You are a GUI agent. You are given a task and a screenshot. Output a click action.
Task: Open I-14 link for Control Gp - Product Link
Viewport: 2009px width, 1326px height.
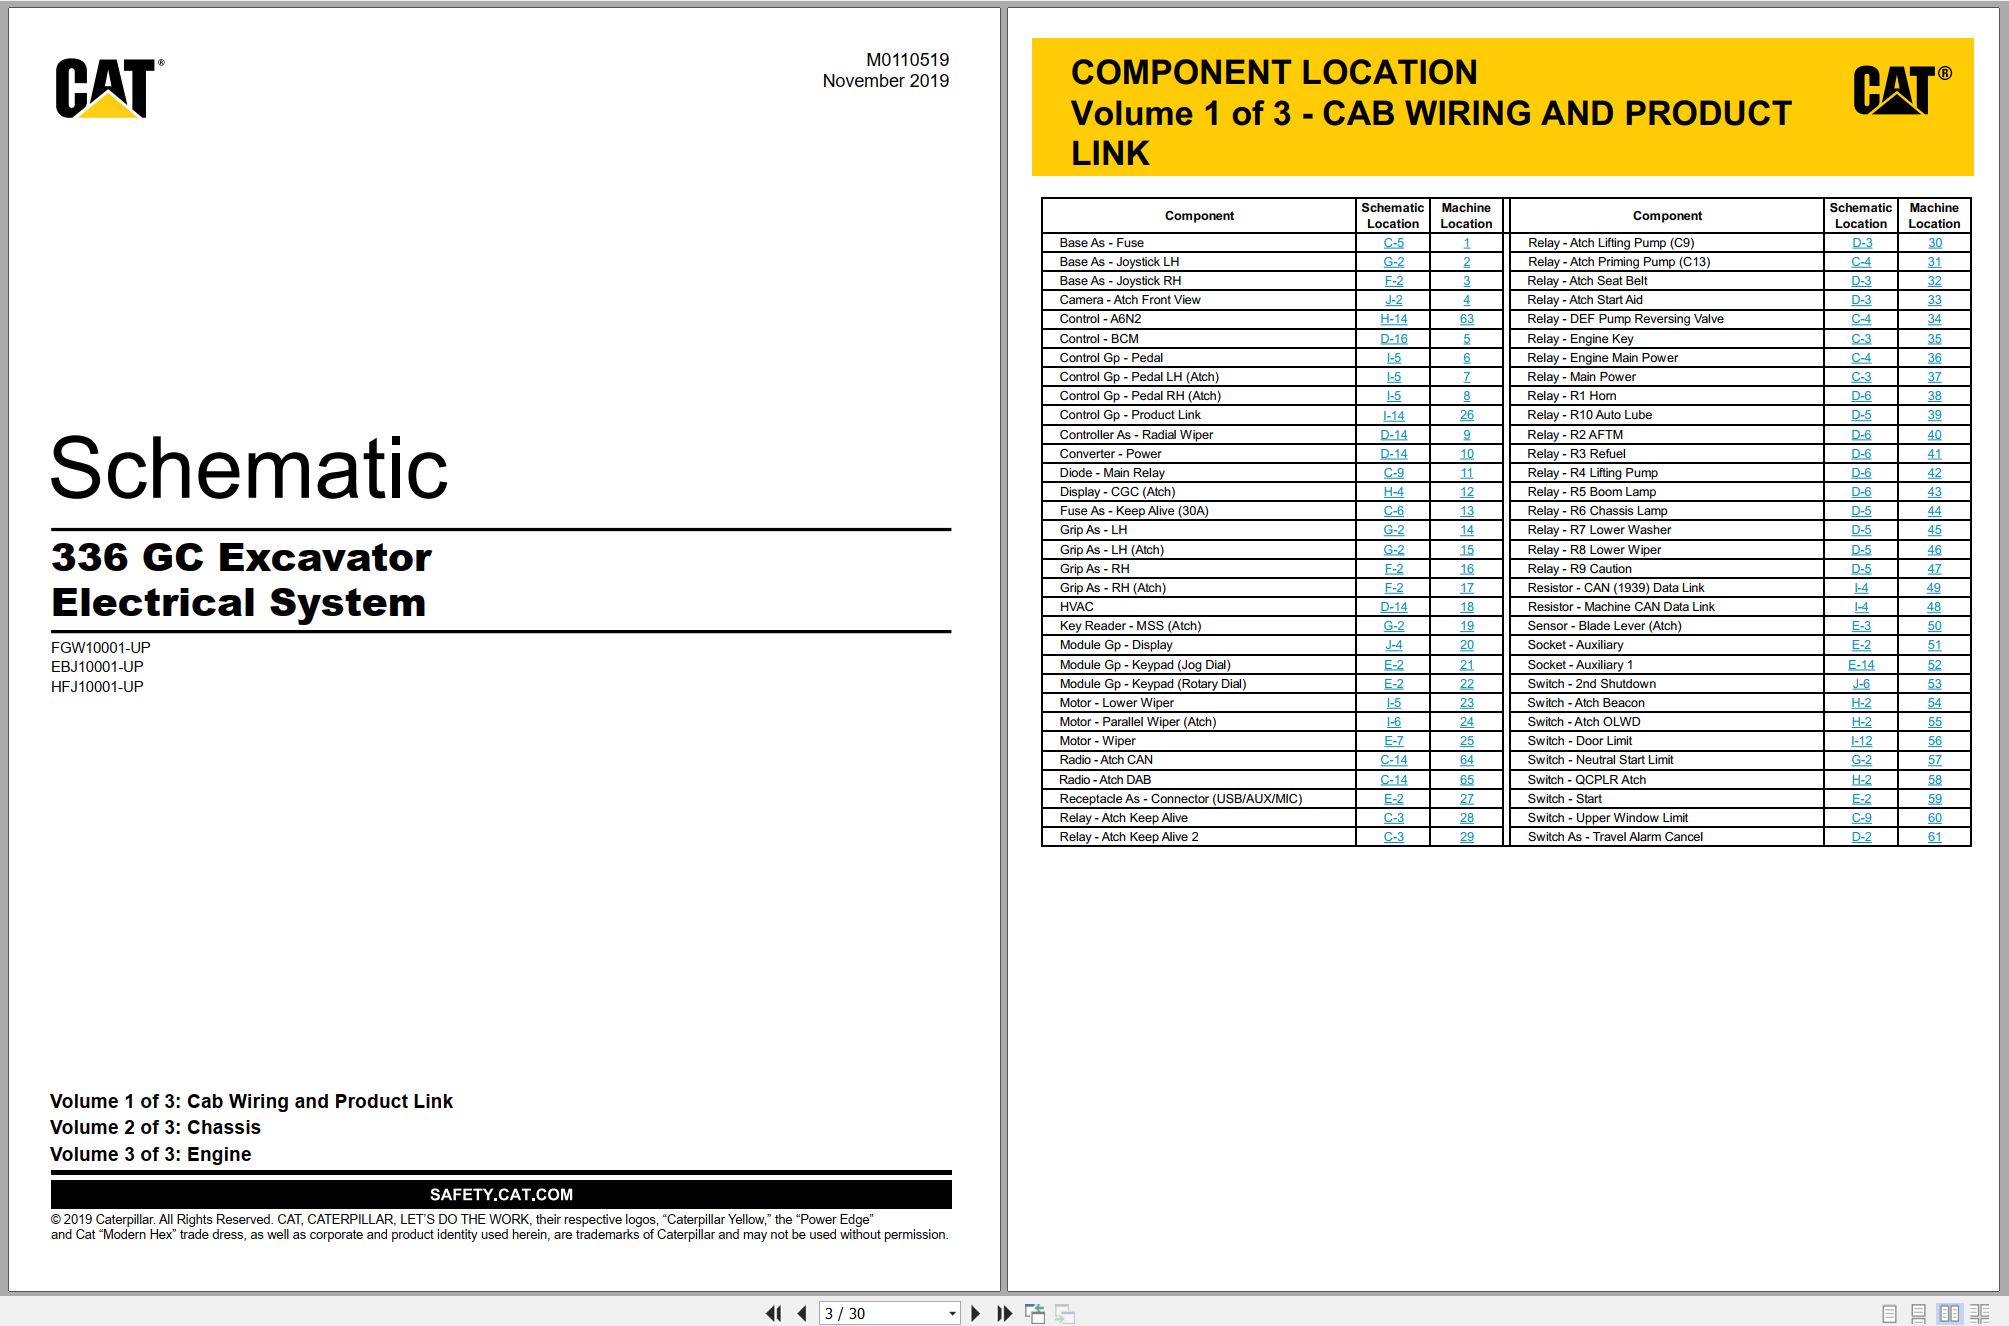click(x=1393, y=415)
